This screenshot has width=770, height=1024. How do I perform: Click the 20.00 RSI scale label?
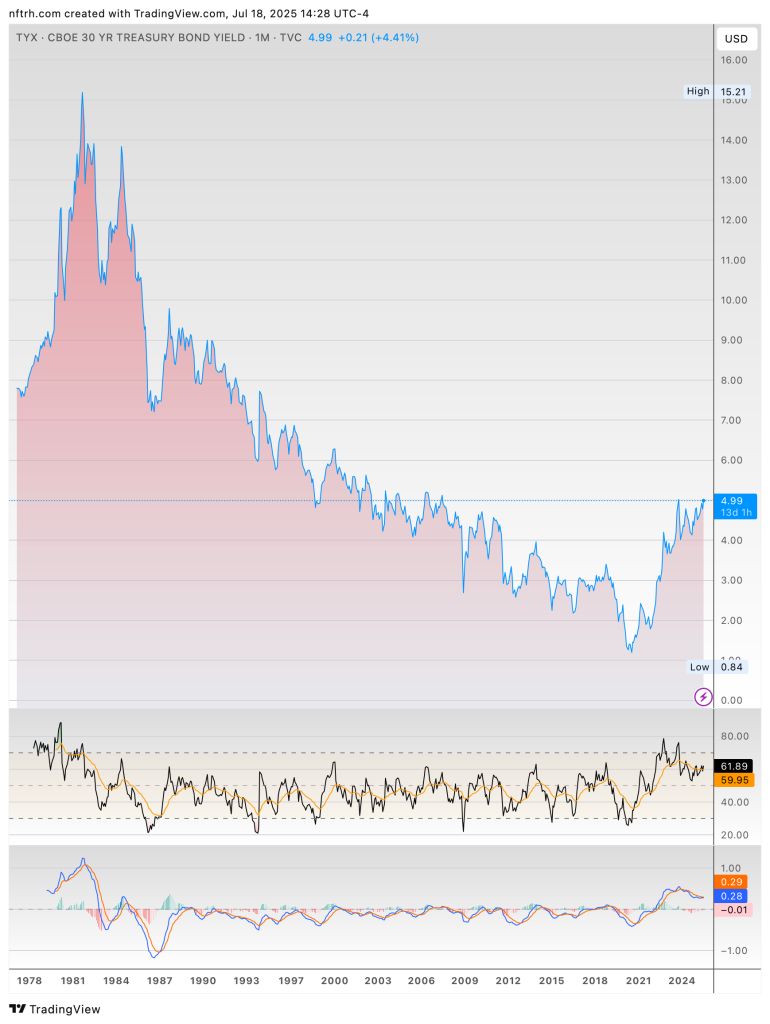(734, 835)
